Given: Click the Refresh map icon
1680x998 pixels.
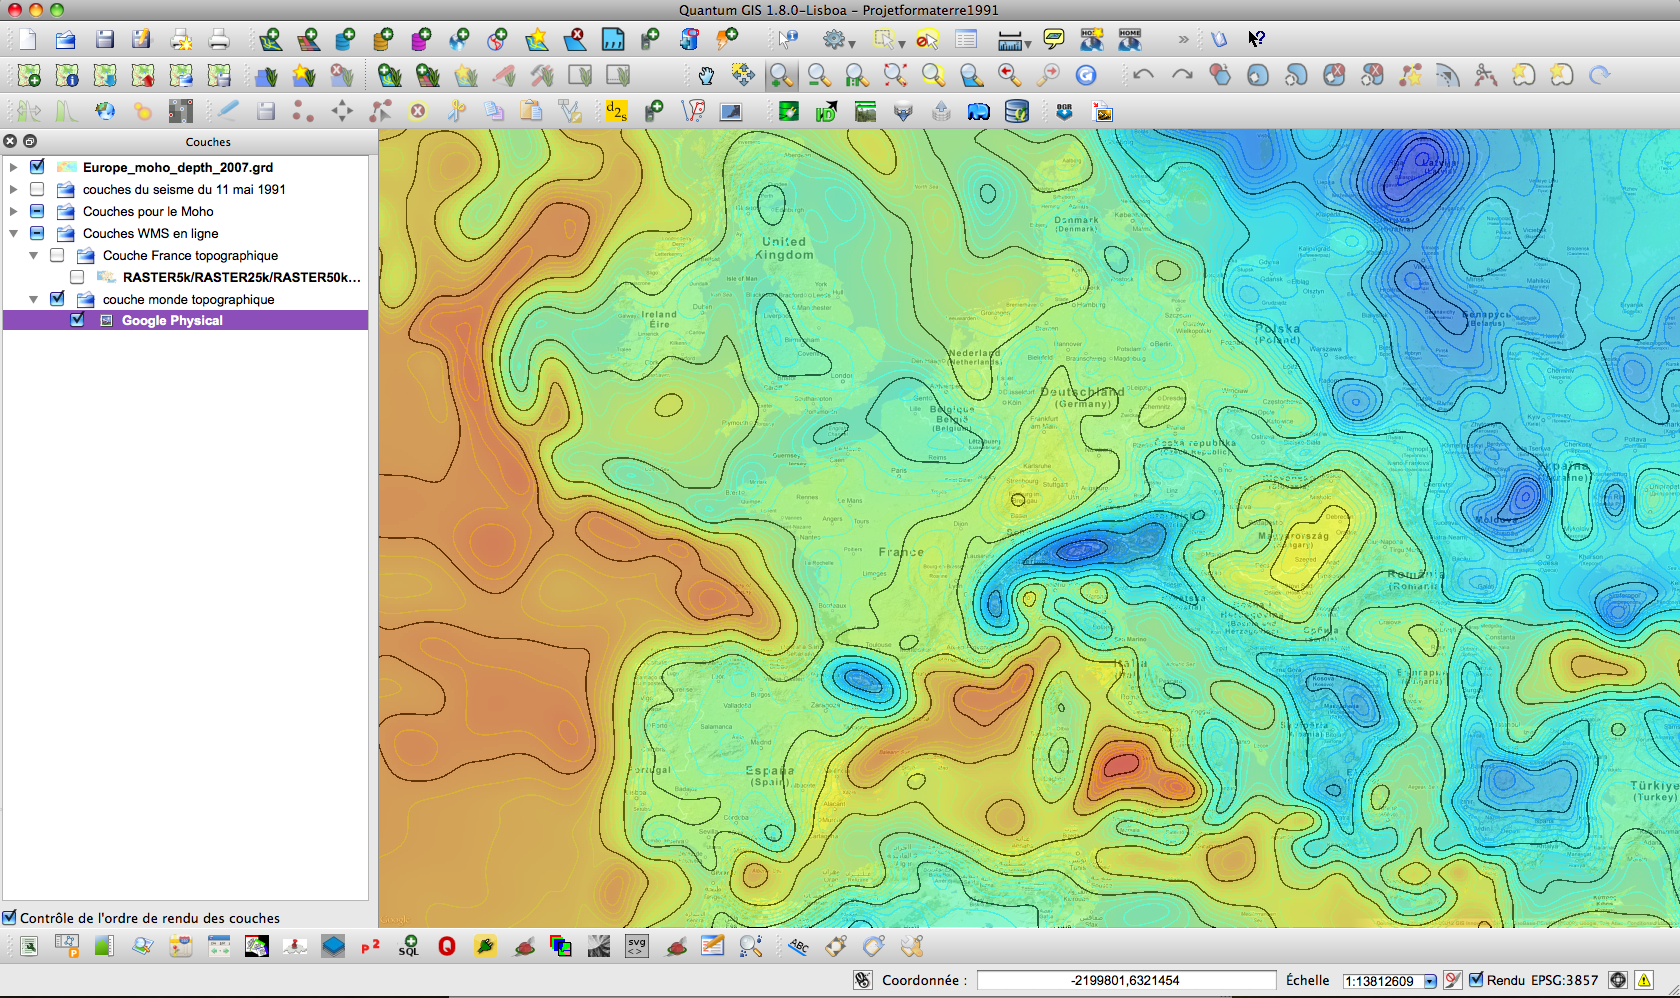Looking at the screenshot, I should pos(1086,76).
